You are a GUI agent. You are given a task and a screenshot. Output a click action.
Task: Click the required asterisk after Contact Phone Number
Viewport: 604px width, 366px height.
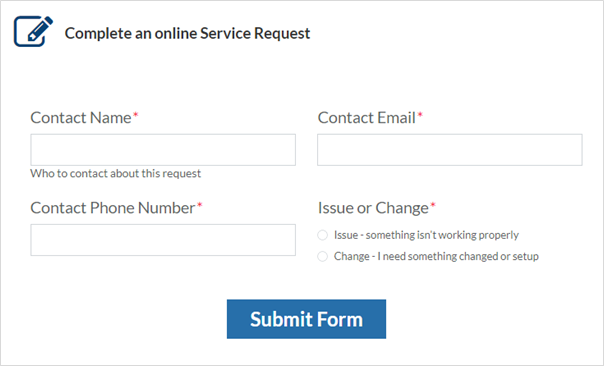click(200, 205)
